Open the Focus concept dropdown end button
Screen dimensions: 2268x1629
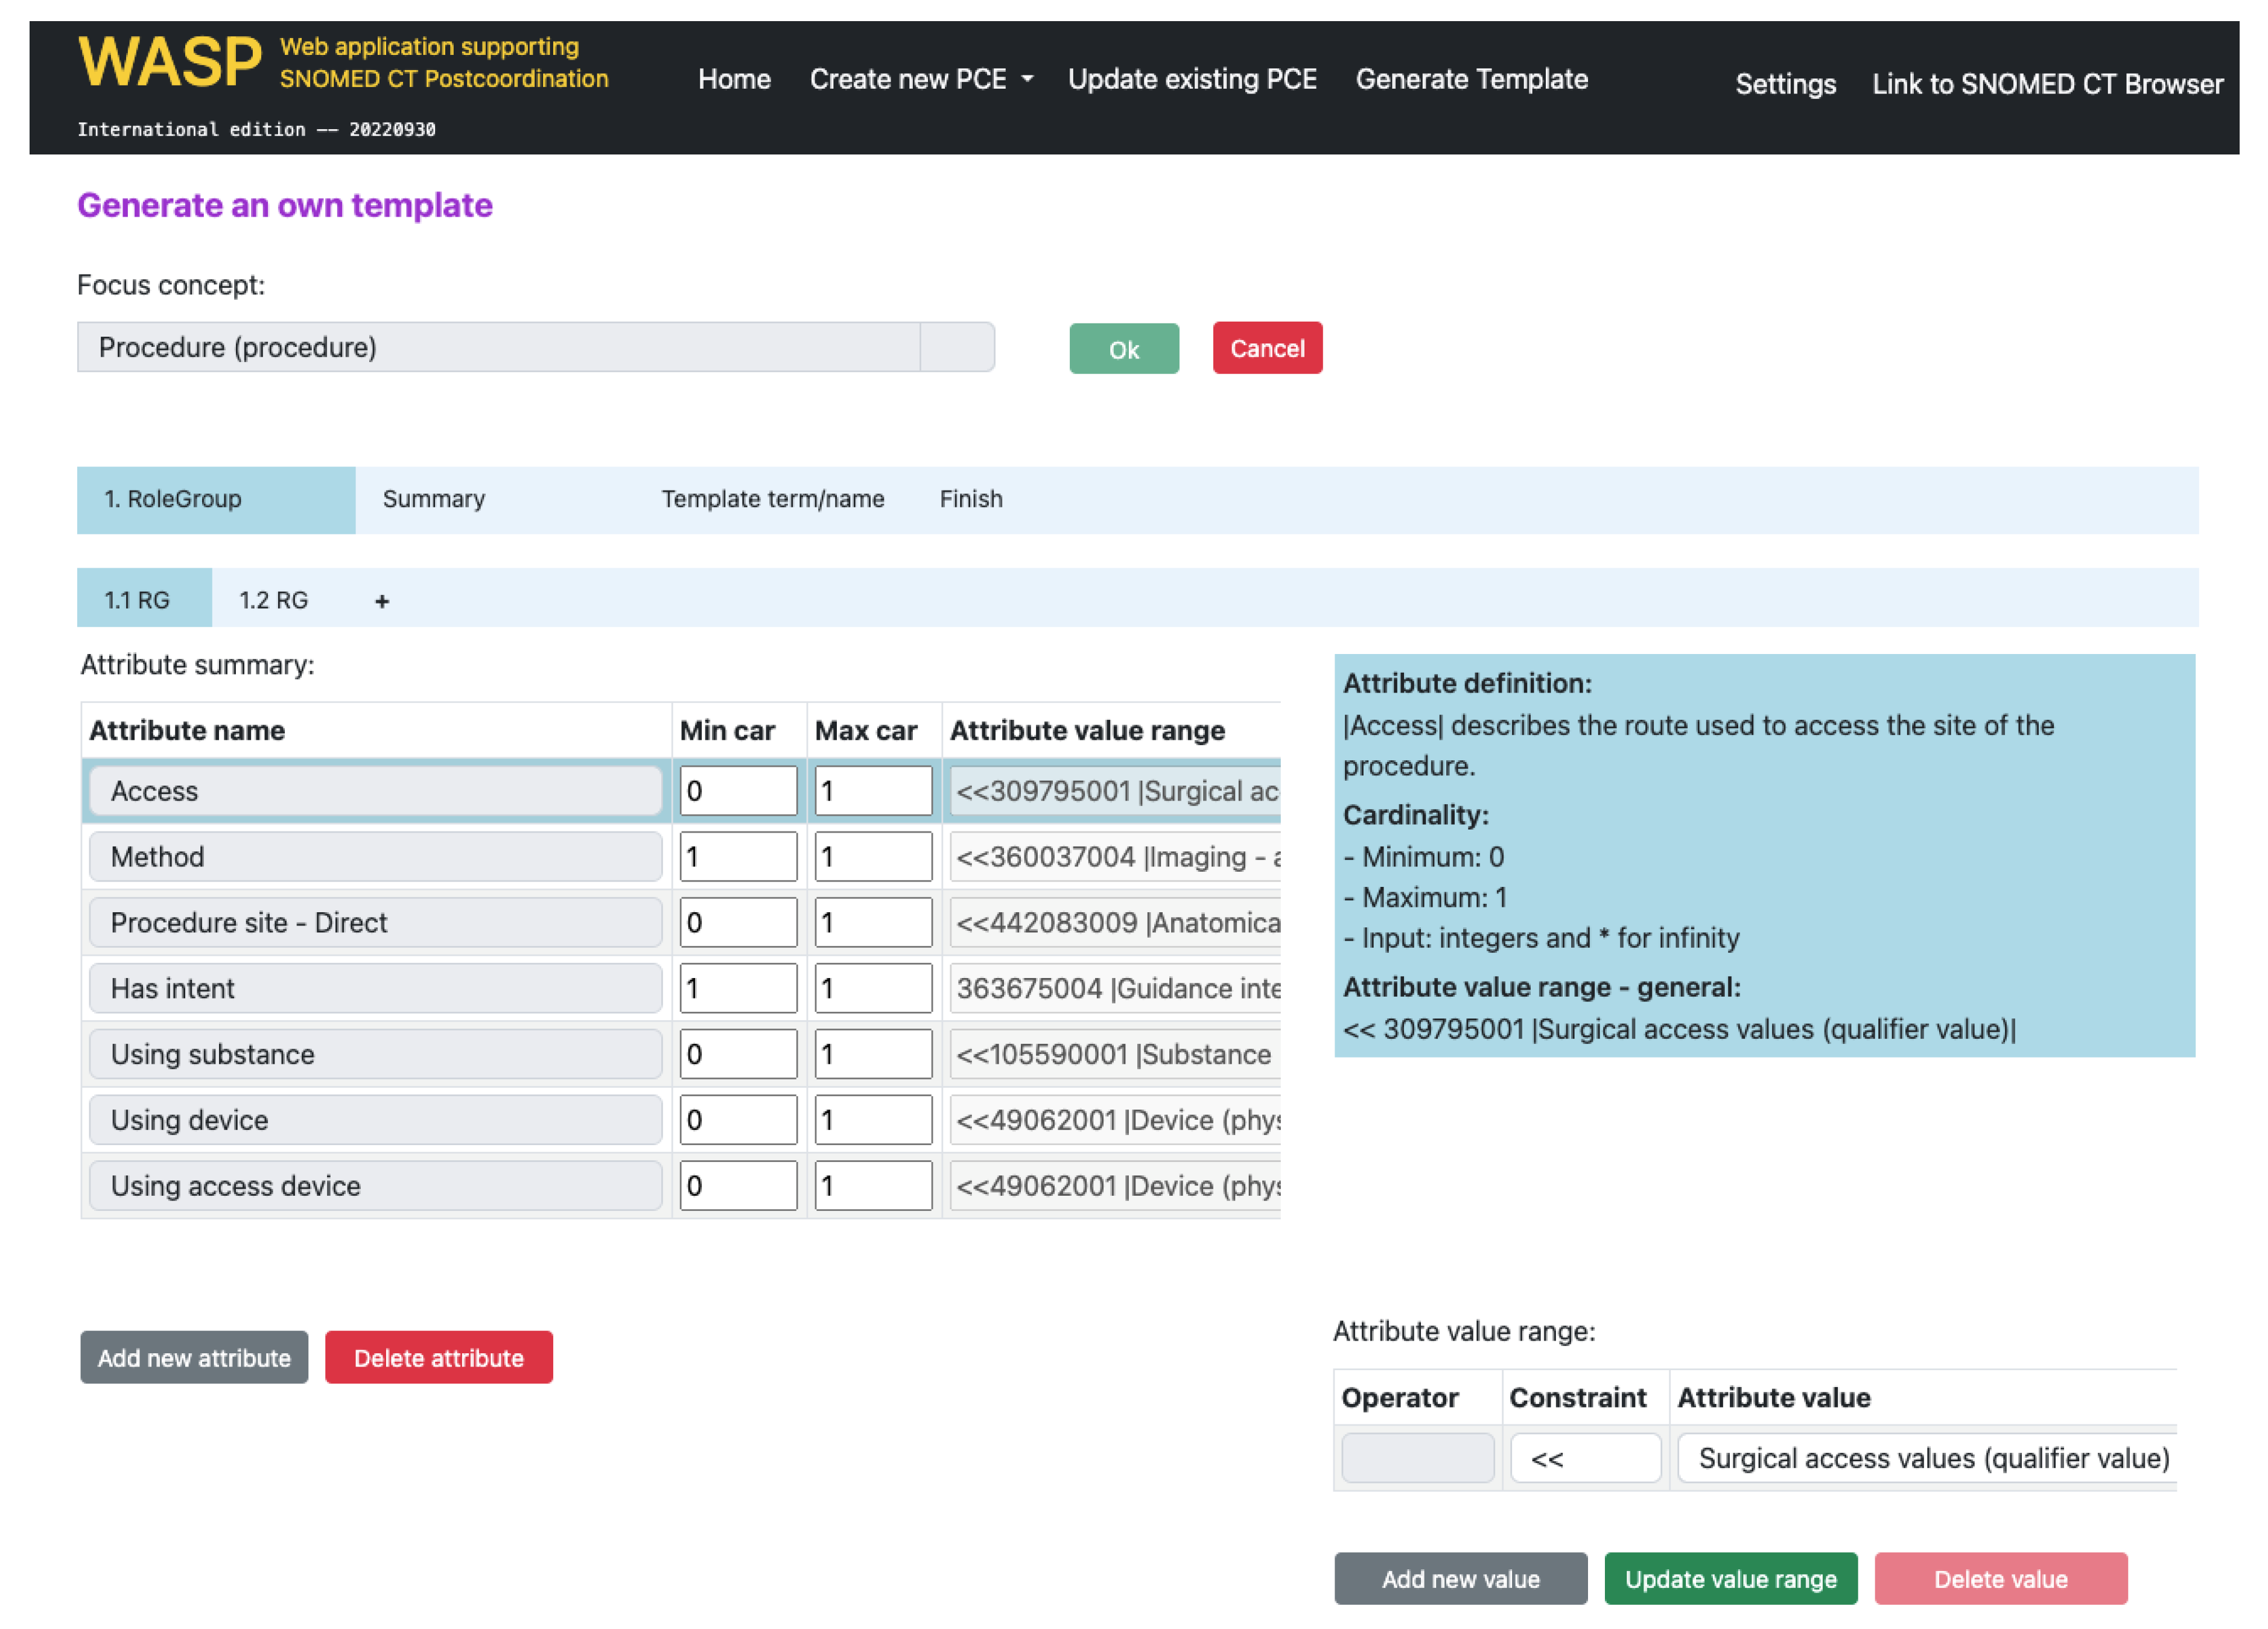click(x=956, y=347)
